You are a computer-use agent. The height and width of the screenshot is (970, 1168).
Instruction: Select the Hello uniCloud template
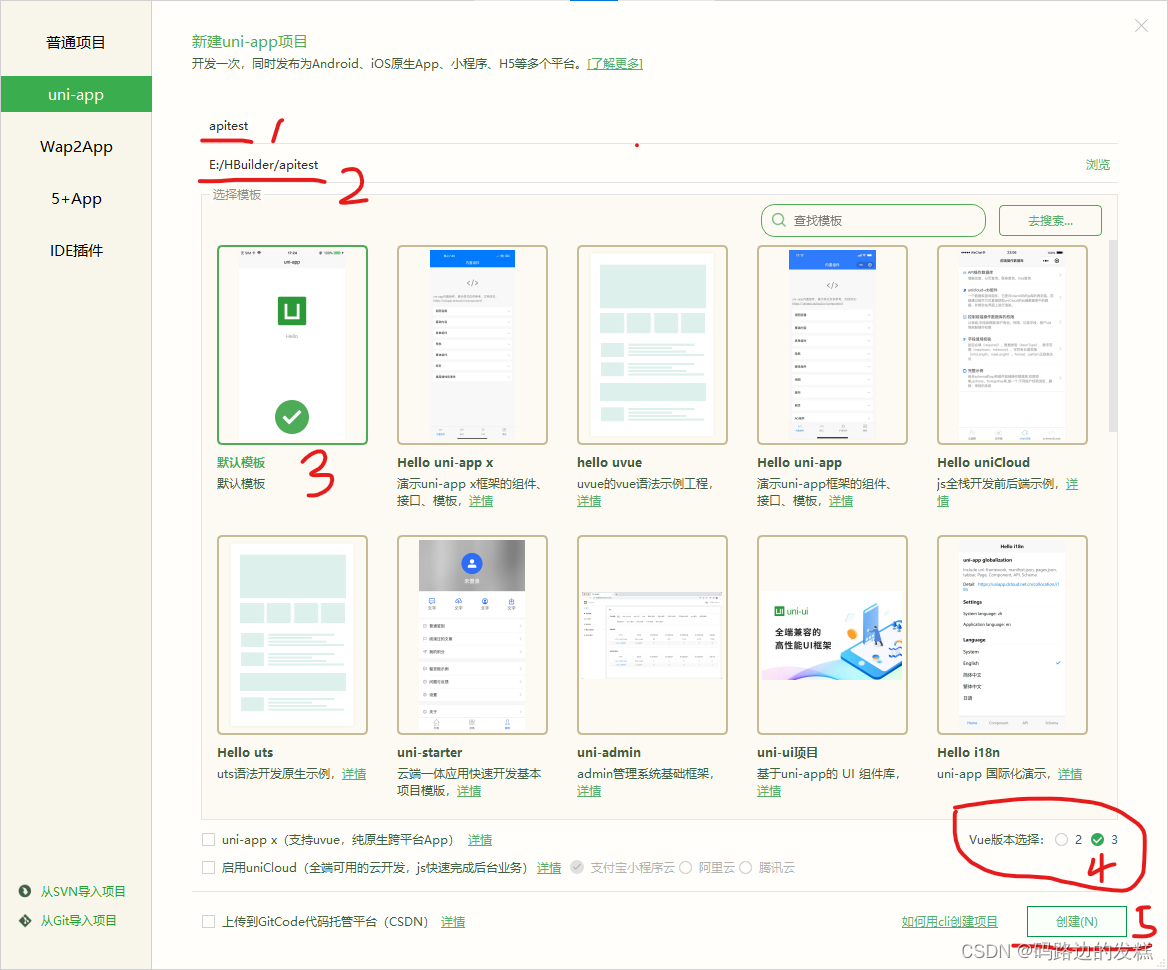1012,345
